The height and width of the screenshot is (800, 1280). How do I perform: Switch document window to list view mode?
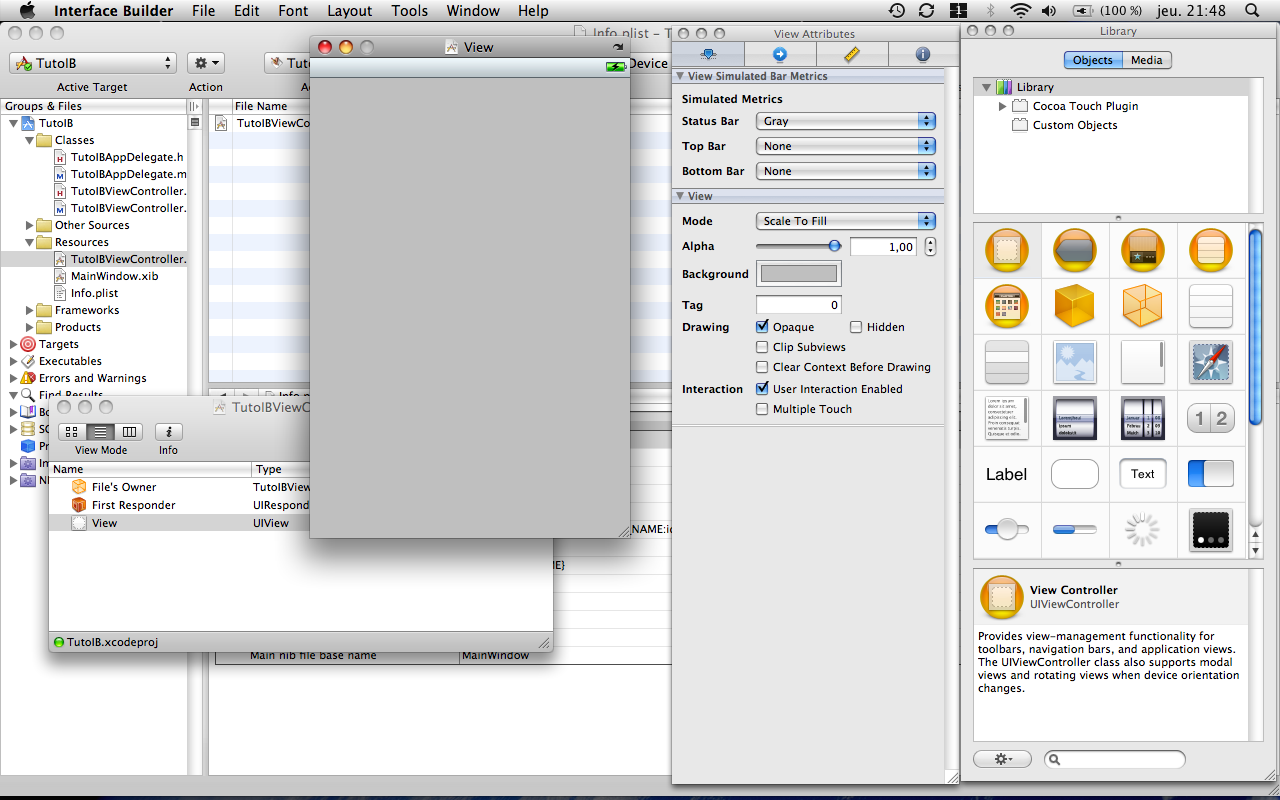coord(101,432)
